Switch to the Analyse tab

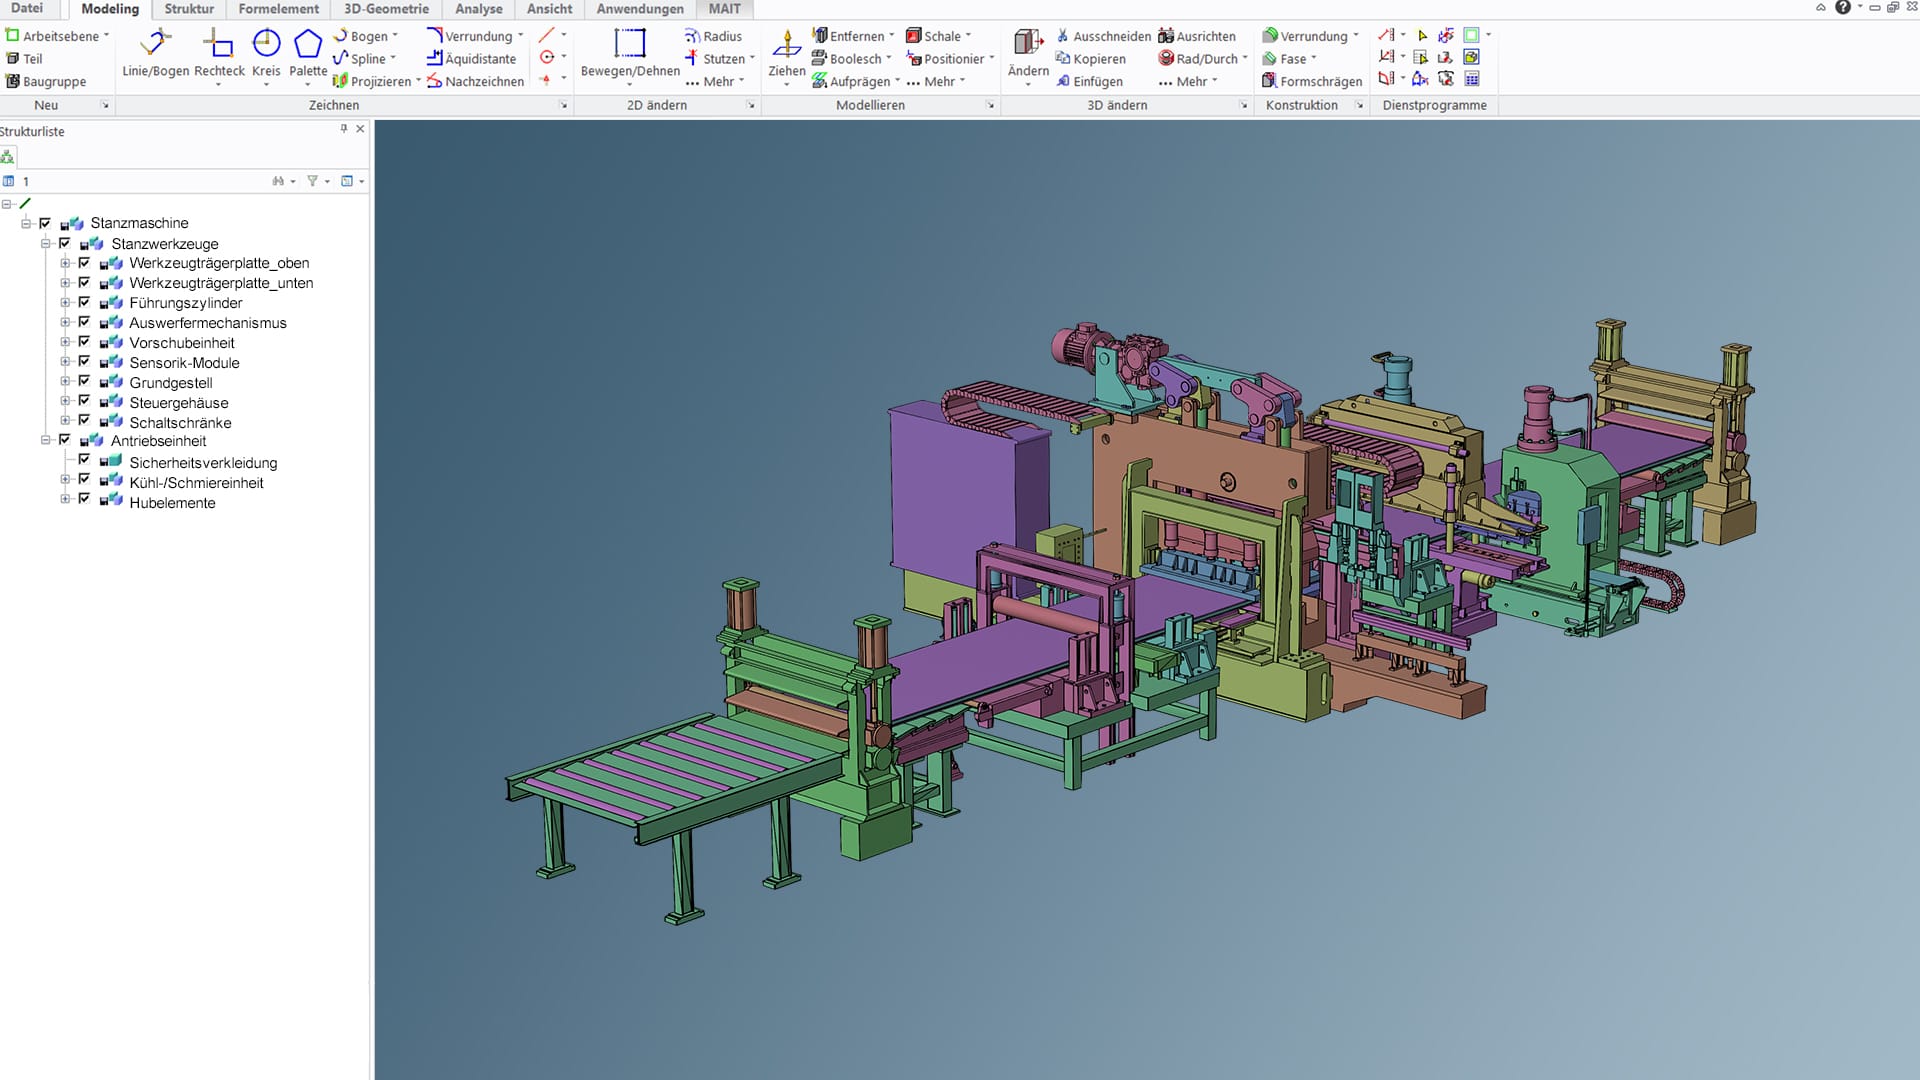[479, 9]
